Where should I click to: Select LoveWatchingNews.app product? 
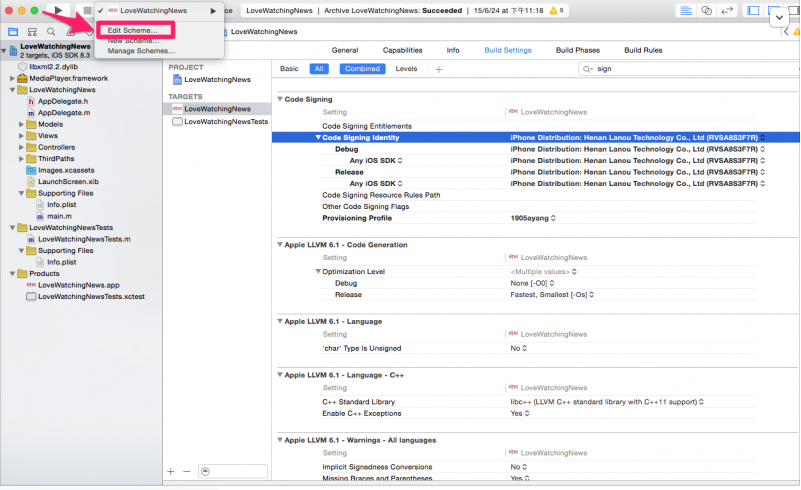coord(79,285)
